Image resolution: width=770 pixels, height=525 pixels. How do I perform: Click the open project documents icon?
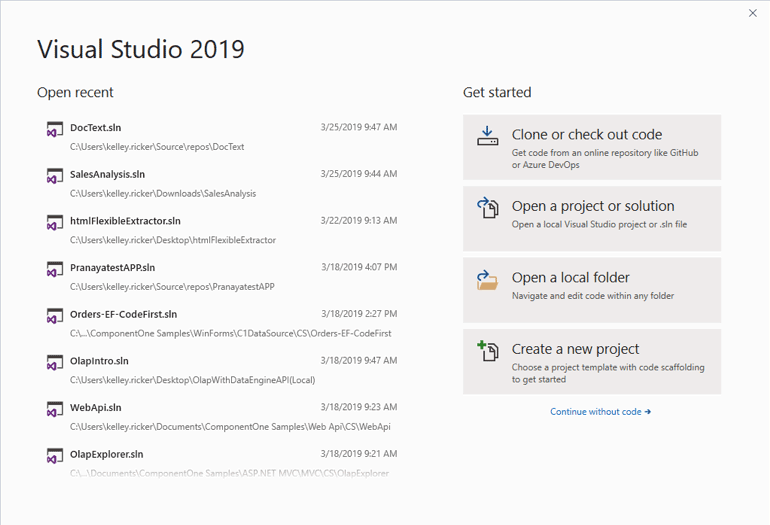(488, 208)
